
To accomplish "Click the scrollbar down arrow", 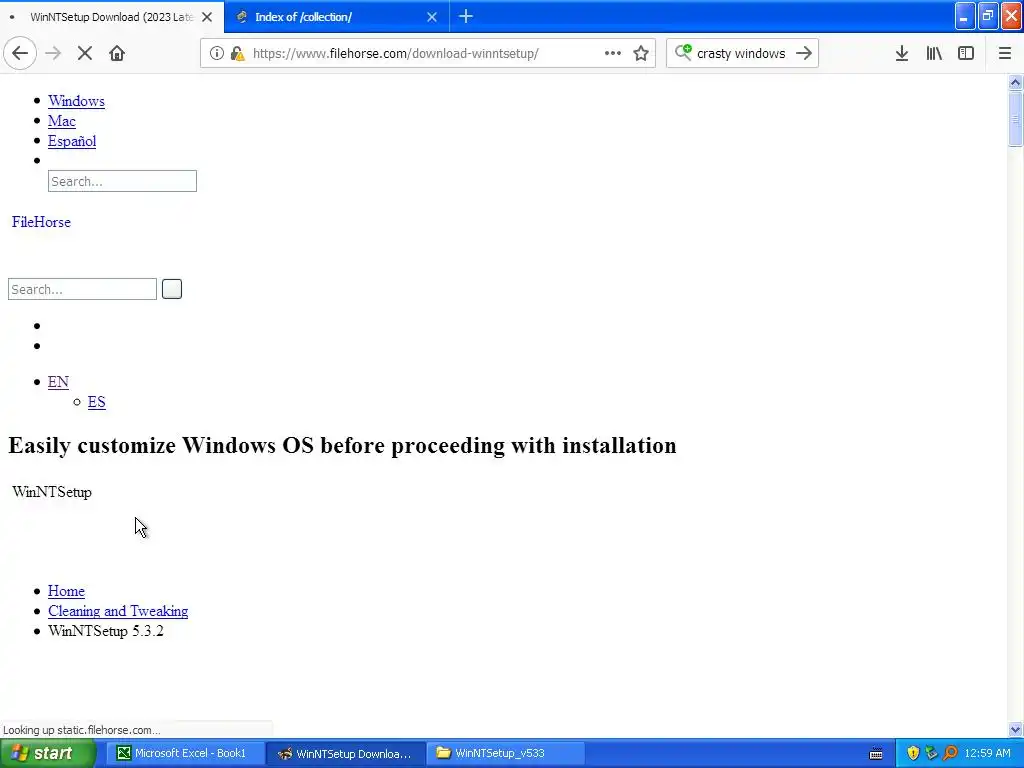I will coord(1015,729).
